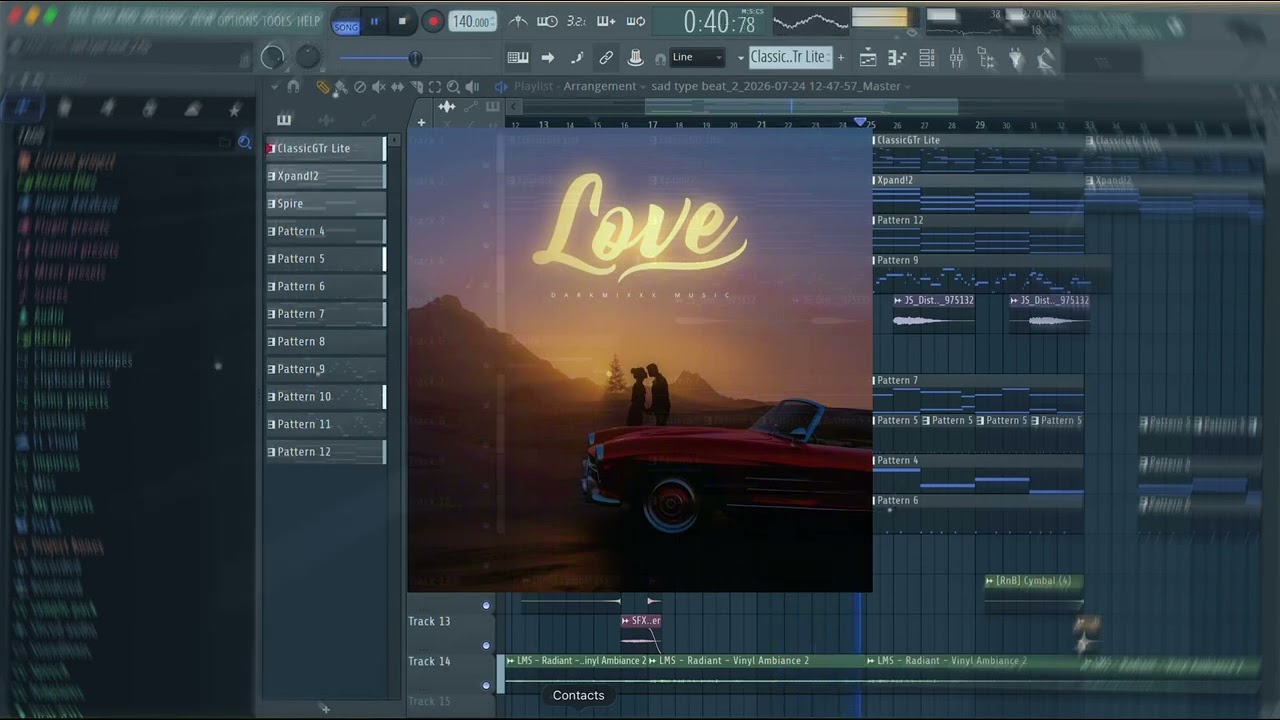Viewport: 1280px width, 720px height.
Task: Toggle the link multilink controller icon
Action: [606, 58]
